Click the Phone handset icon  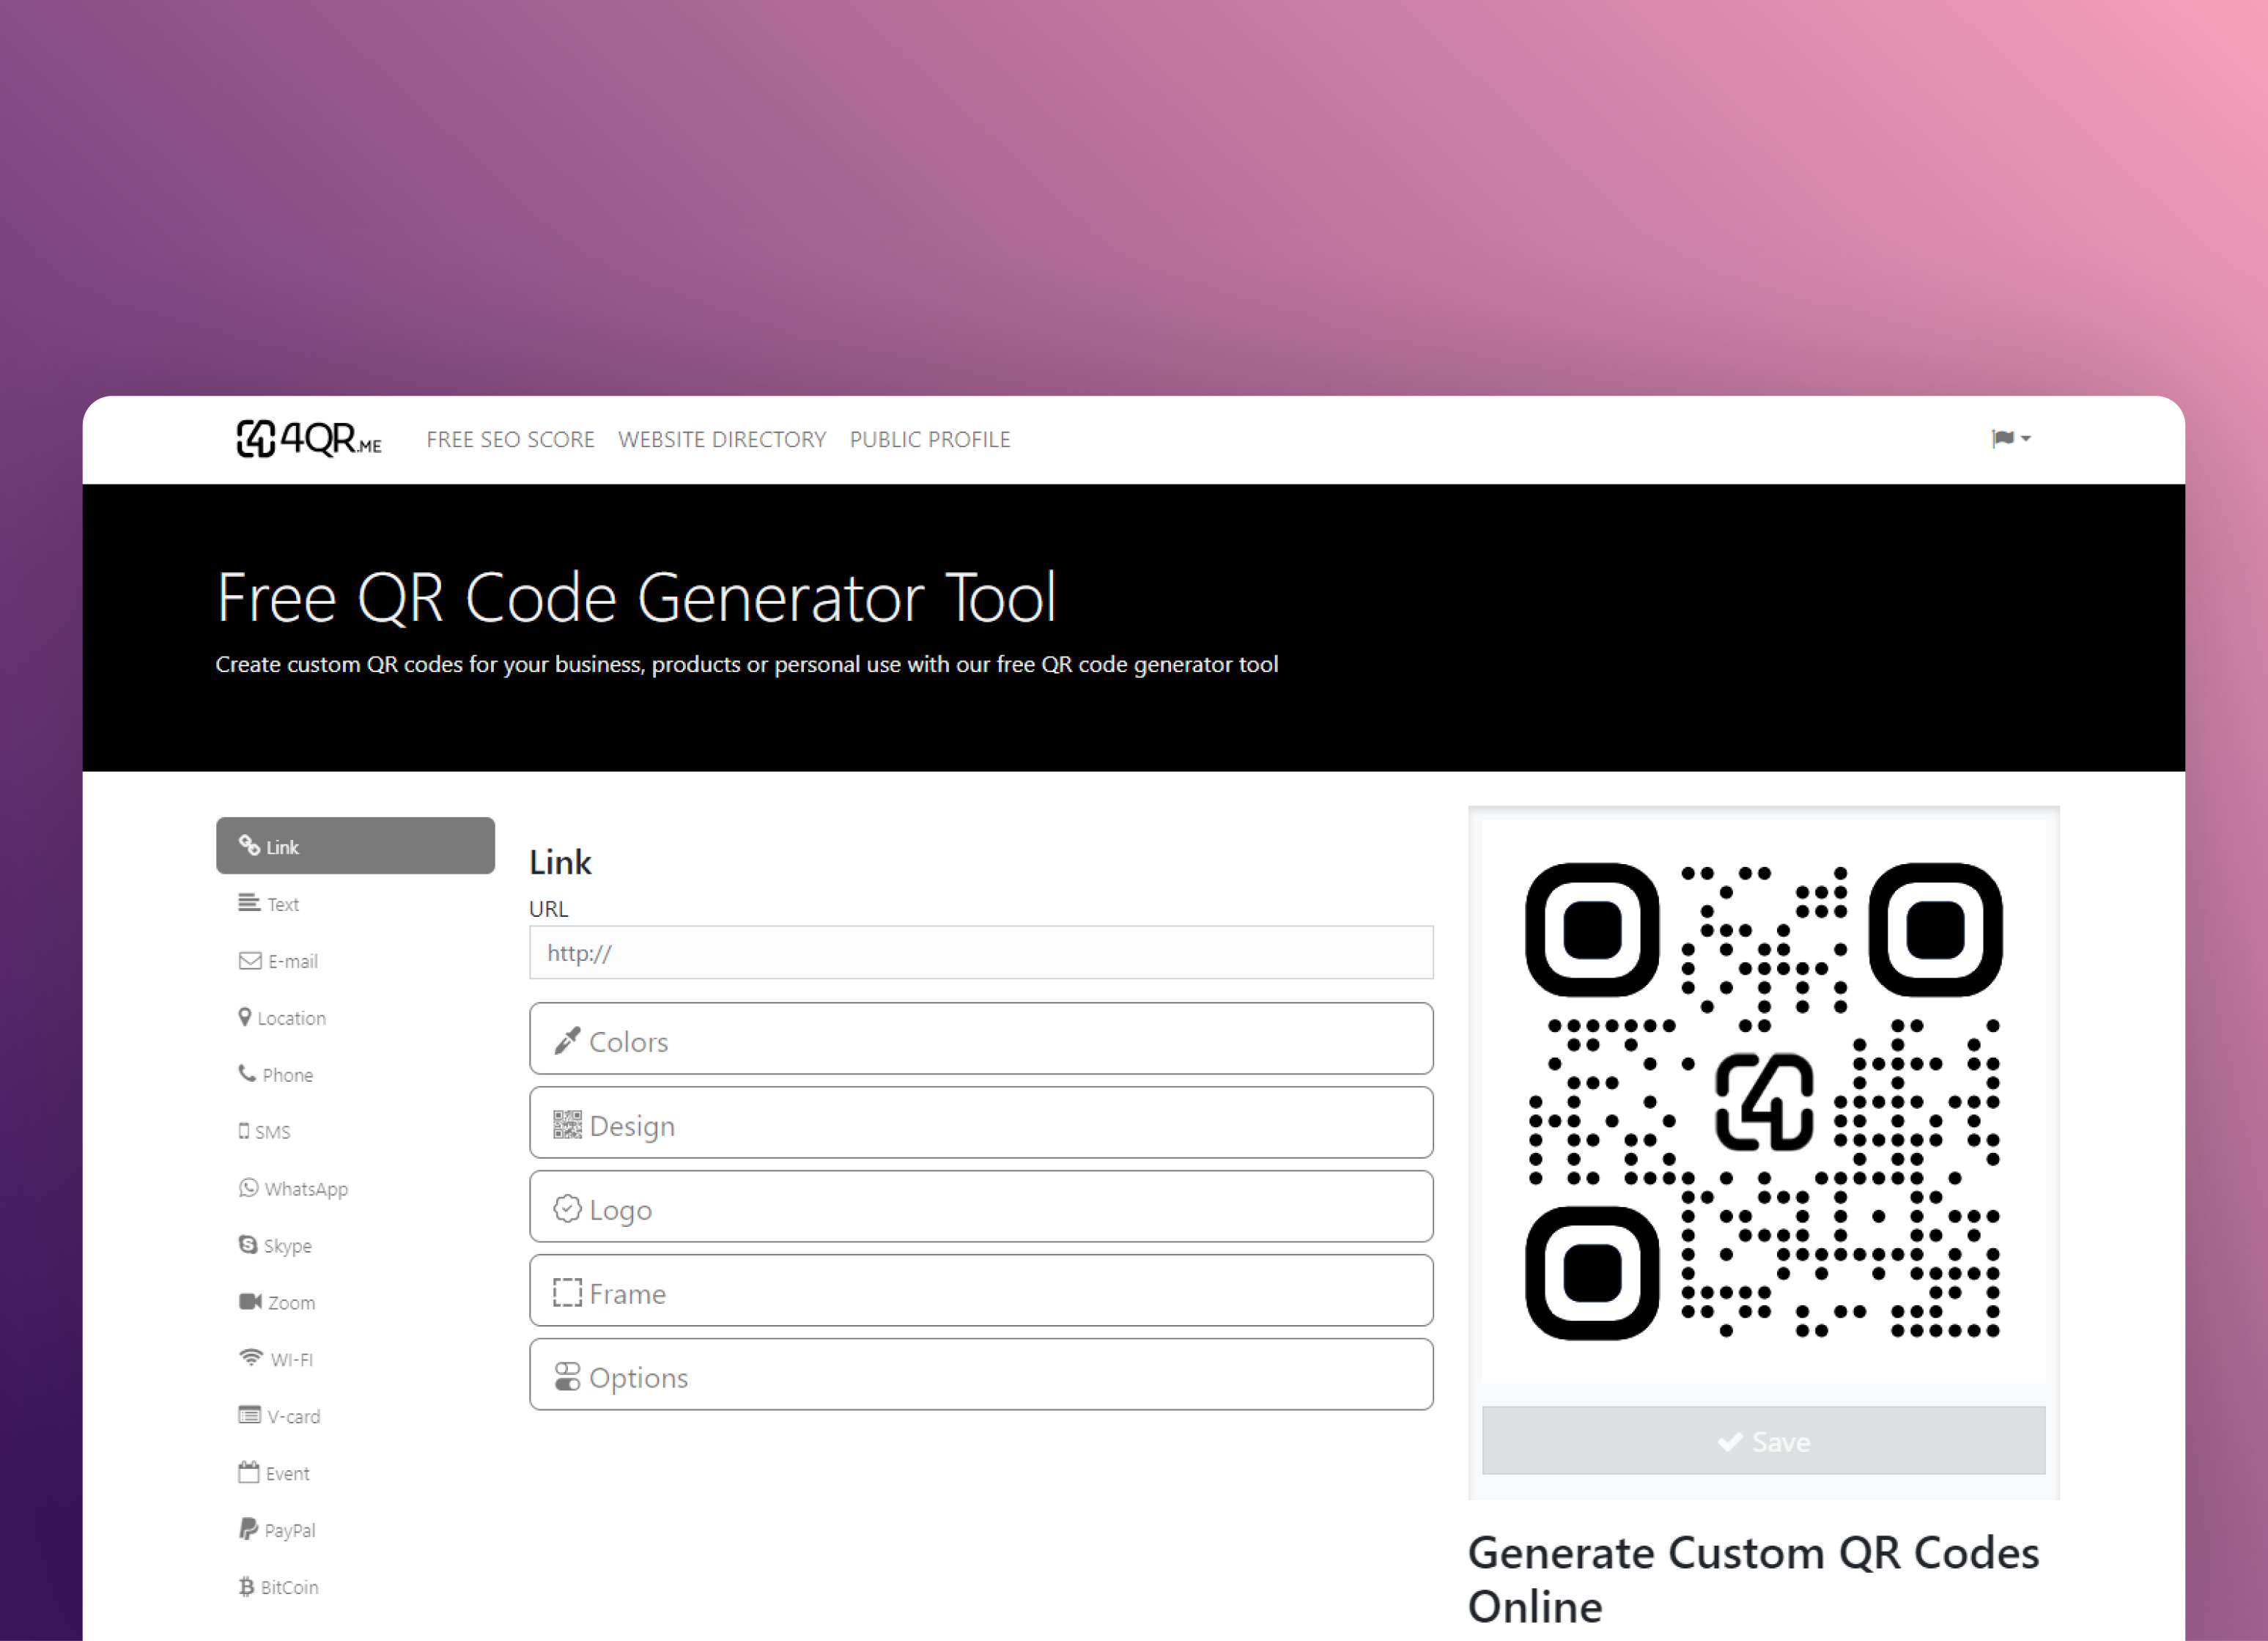(247, 1073)
